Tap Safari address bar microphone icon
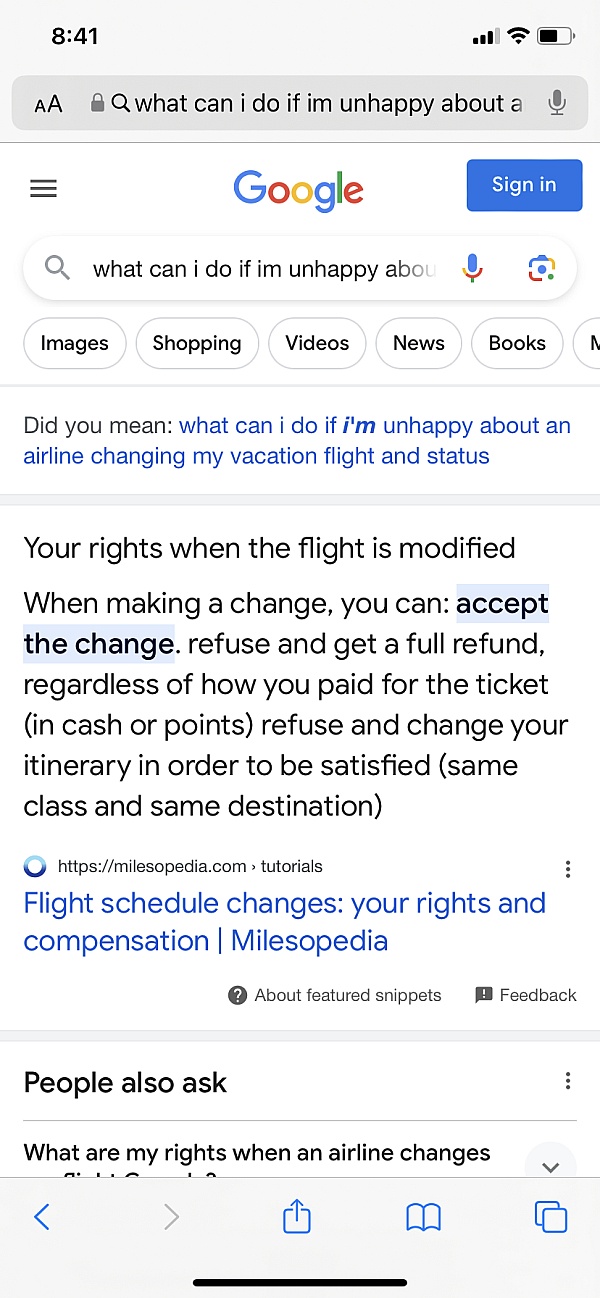Viewport: 600px width, 1298px height. (557, 103)
